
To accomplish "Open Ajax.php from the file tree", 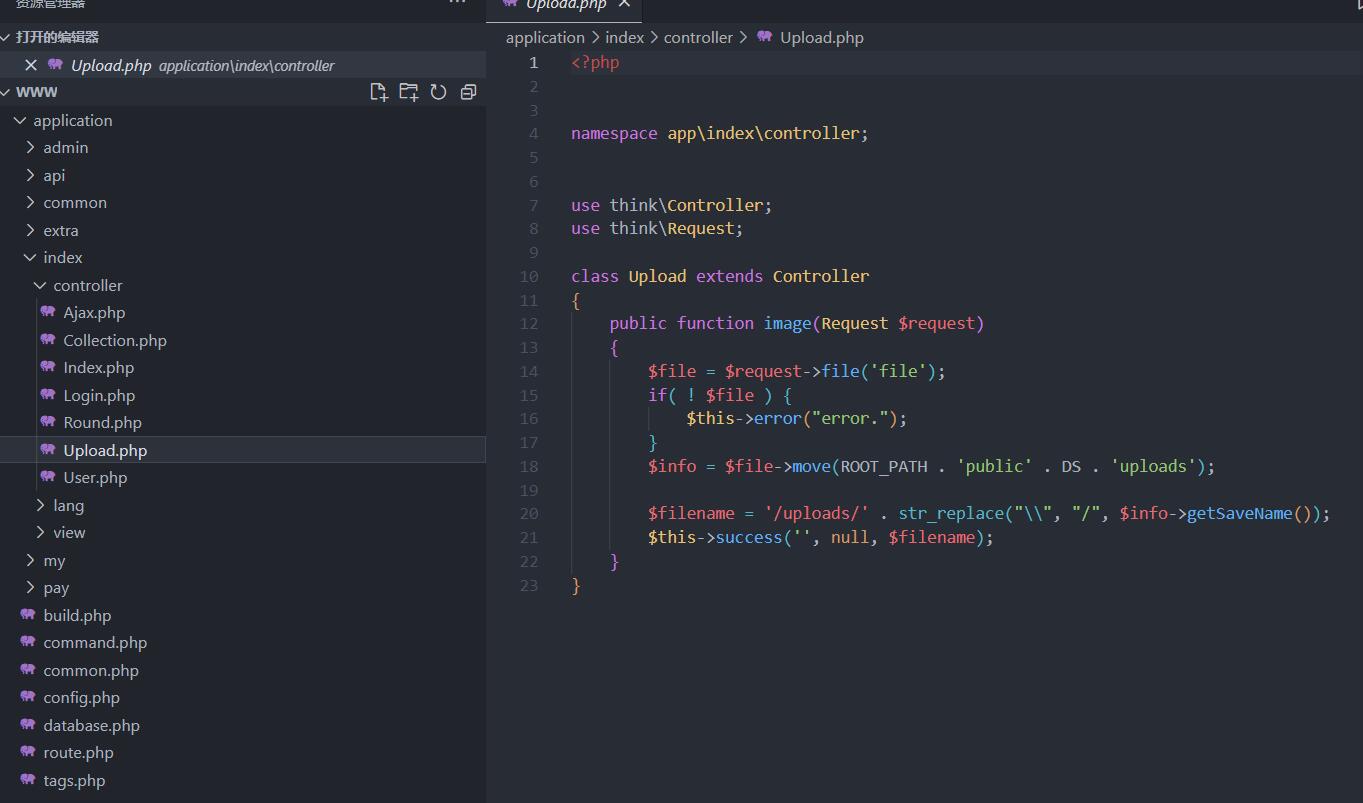I will (x=94, y=312).
